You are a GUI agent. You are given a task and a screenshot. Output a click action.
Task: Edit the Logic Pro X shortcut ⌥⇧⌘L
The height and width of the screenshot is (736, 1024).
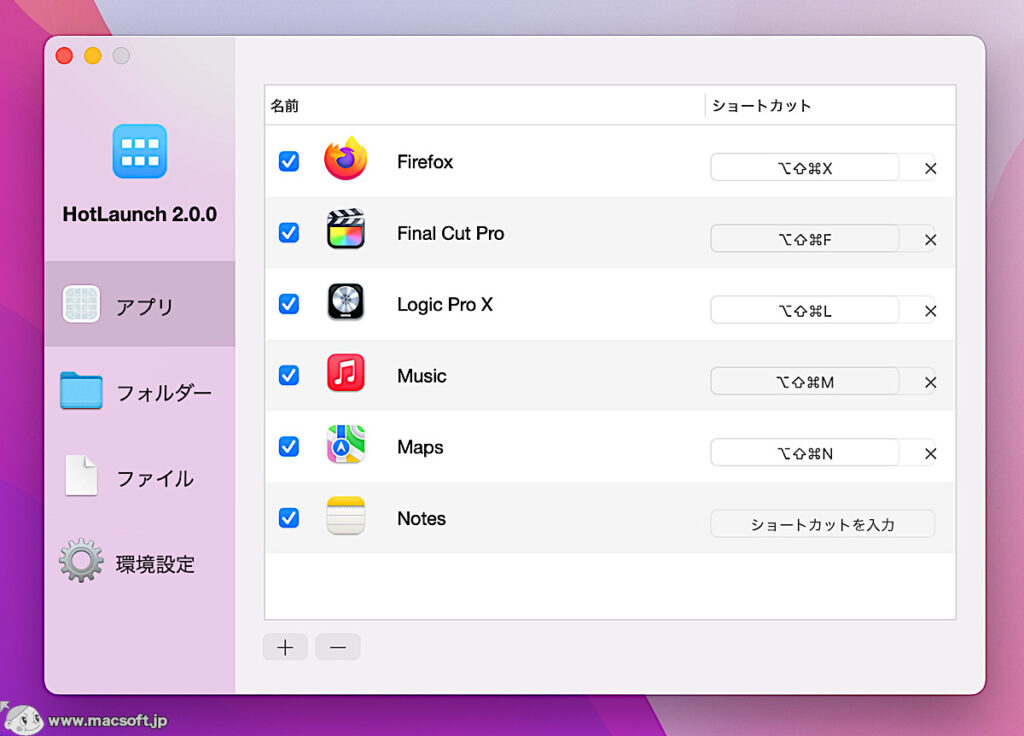pos(805,310)
